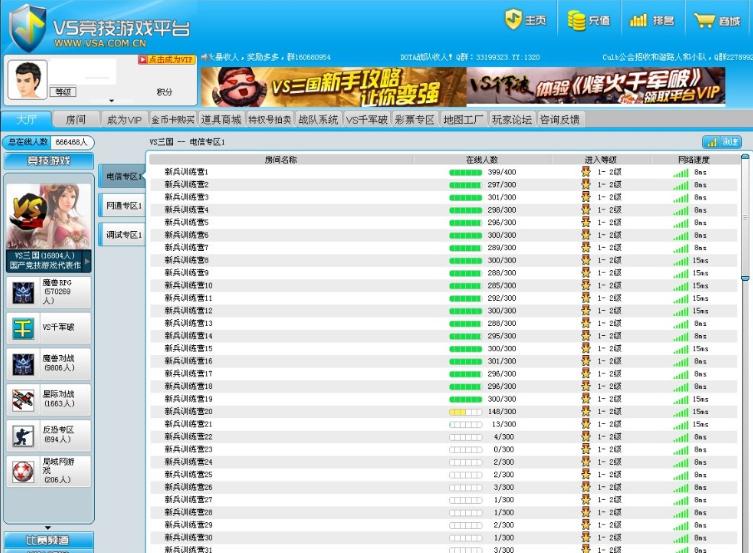This screenshot has height=553, width=753.
Task: Open the 地图工厂 tab
Action: (464, 120)
